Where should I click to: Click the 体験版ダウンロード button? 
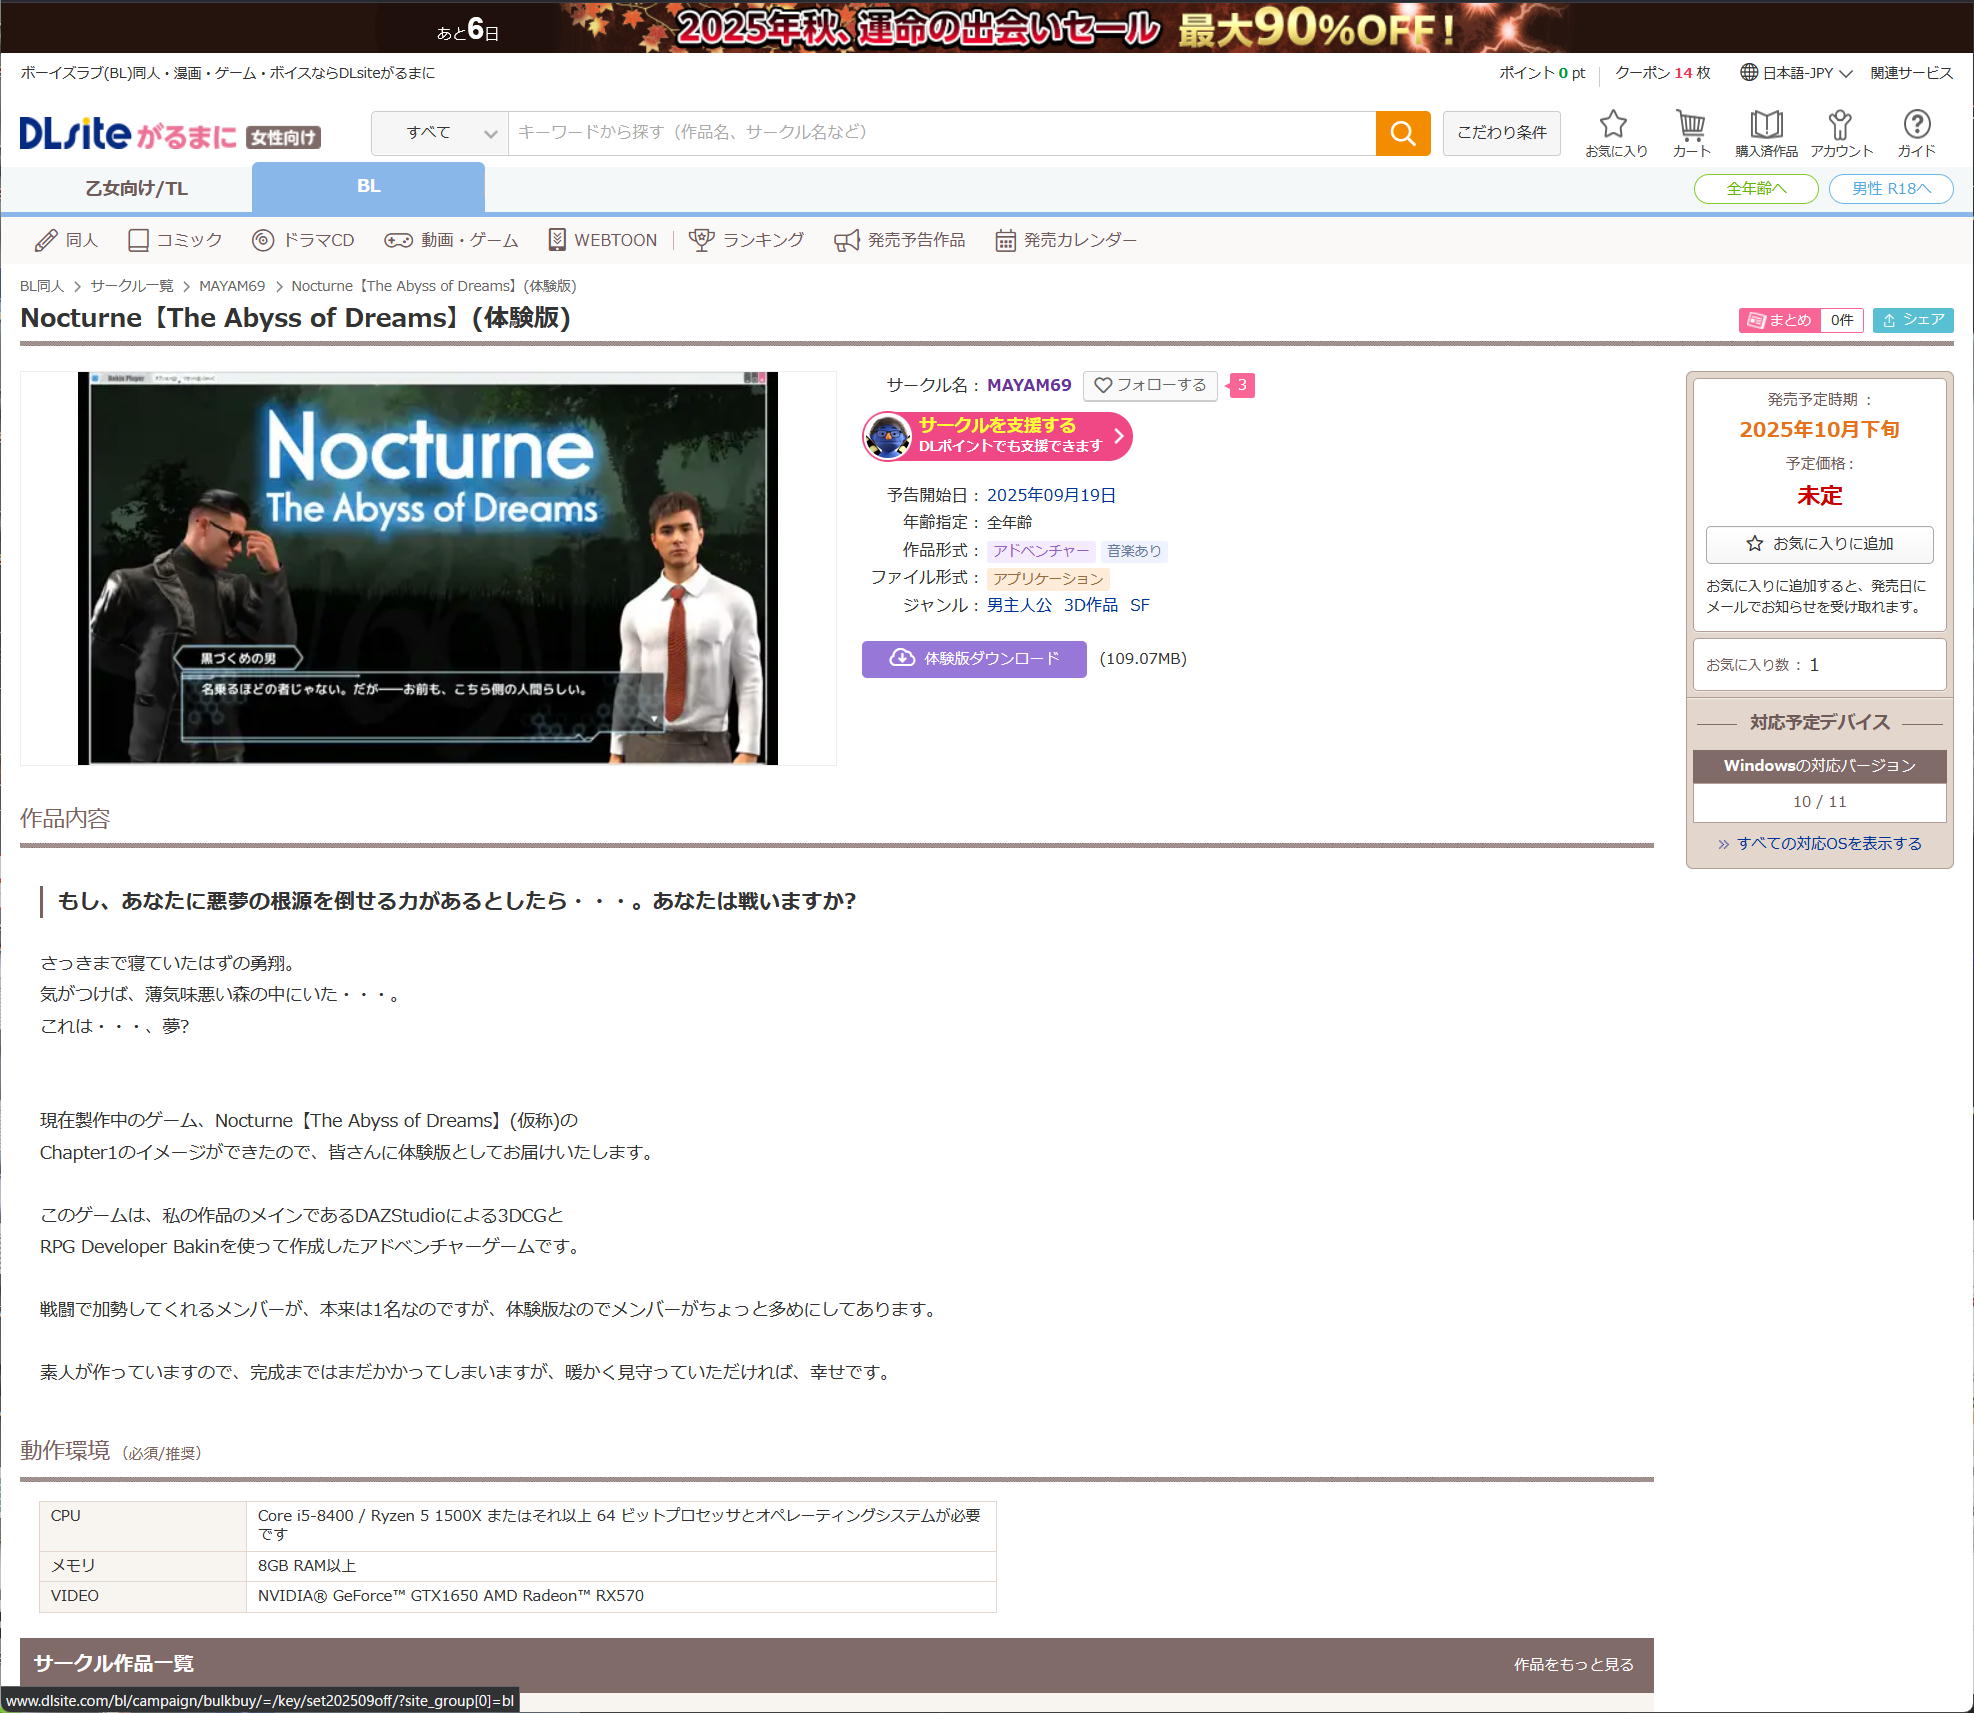coord(974,659)
